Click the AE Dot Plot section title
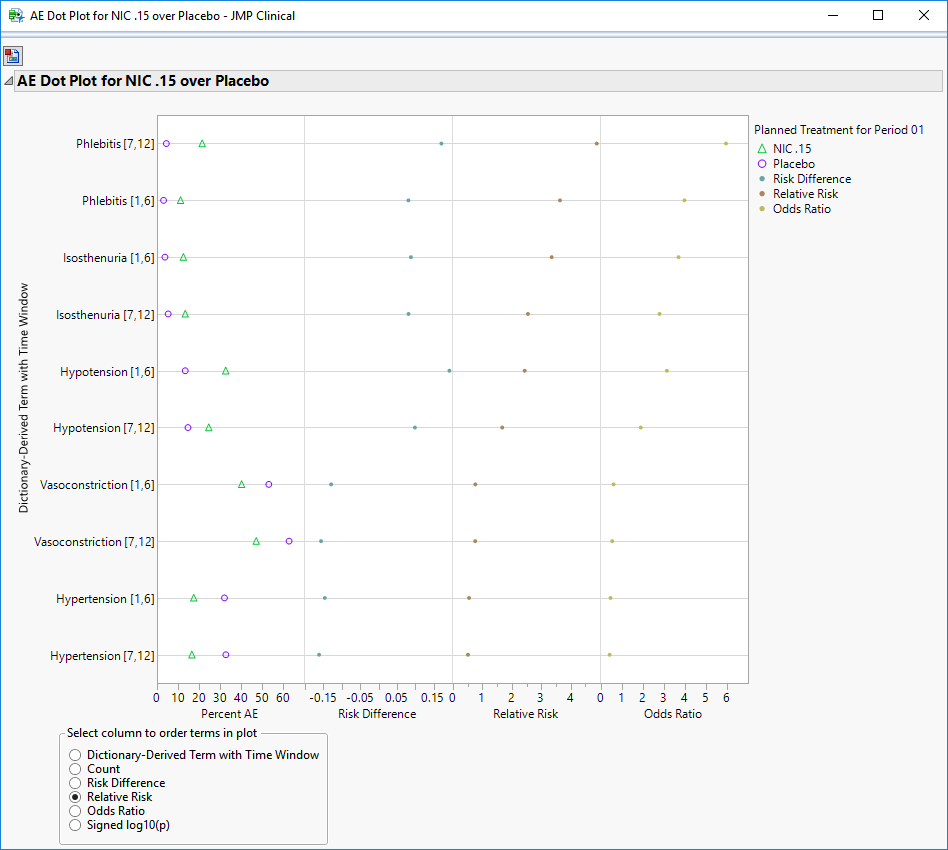Screen dimensions: 948x850 143,81
